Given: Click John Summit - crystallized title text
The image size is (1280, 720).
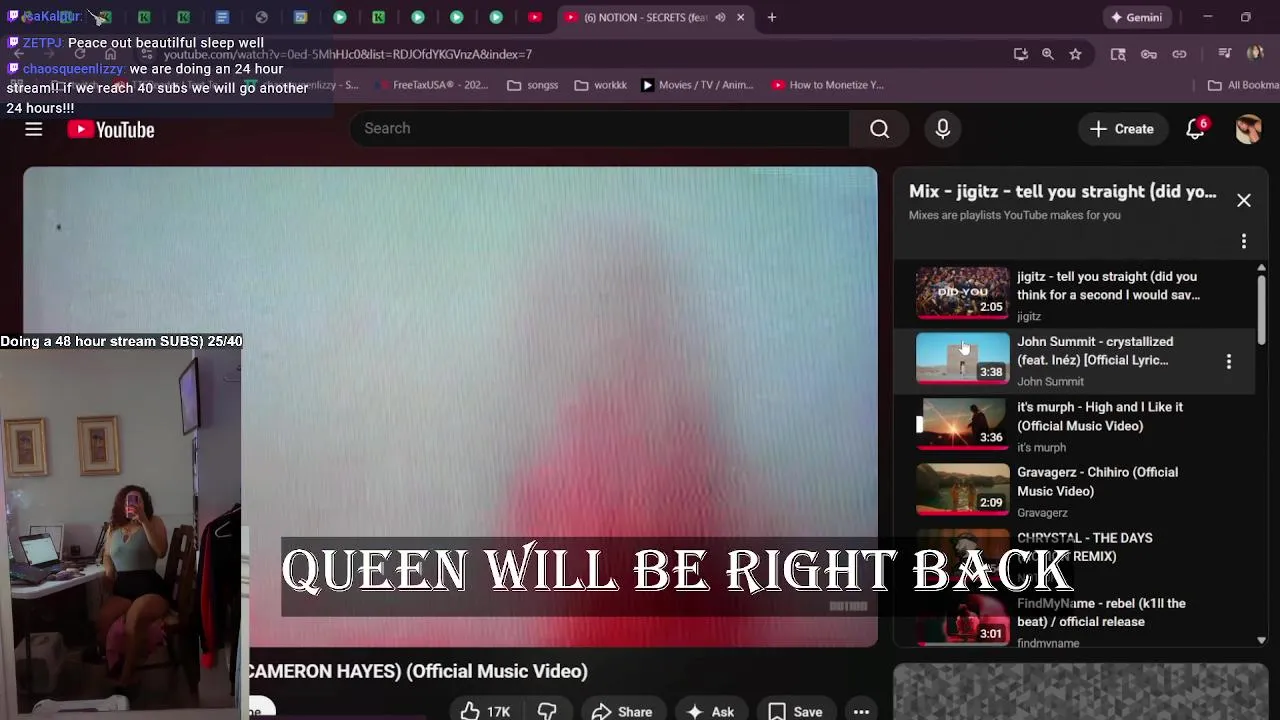Looking at the screenshot, I should 1095,351.
